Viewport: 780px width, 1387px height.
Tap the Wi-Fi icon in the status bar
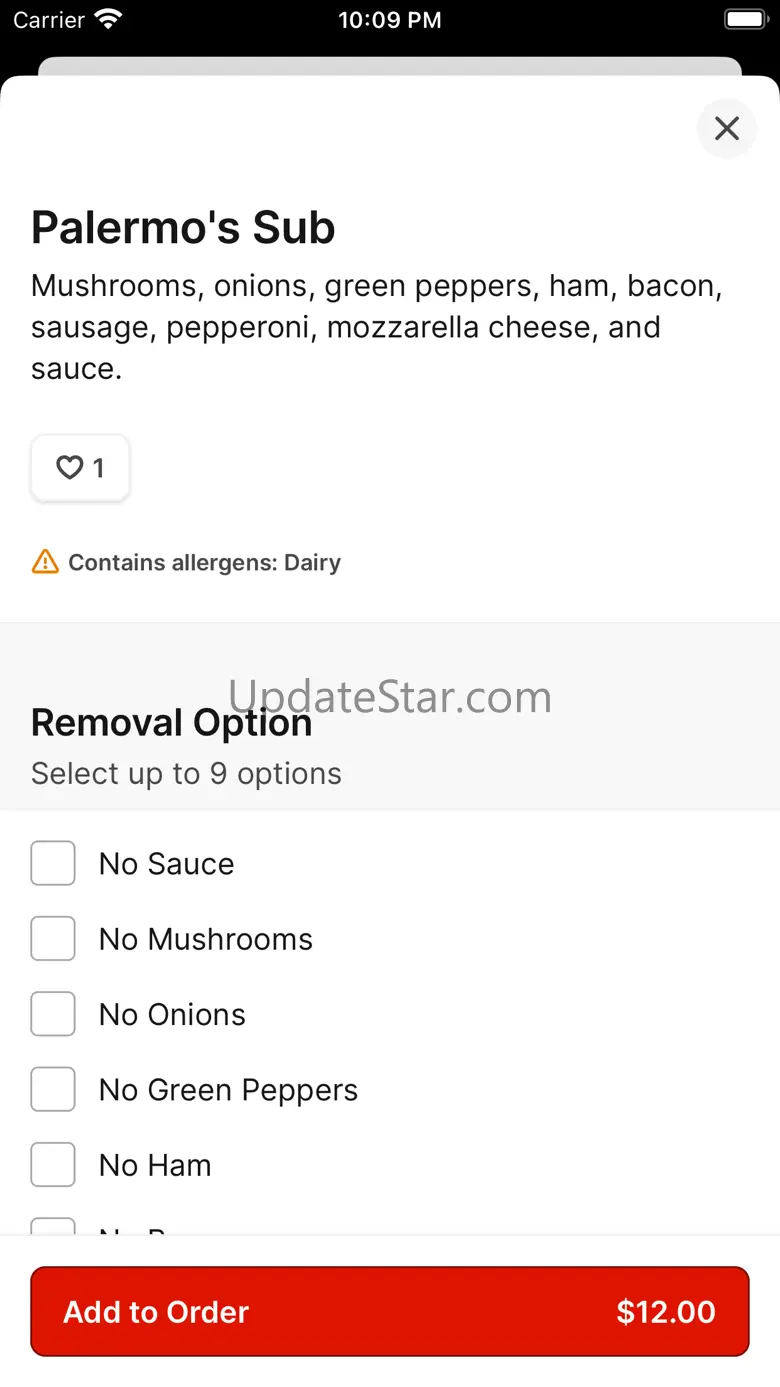click(x=107, y=19)
